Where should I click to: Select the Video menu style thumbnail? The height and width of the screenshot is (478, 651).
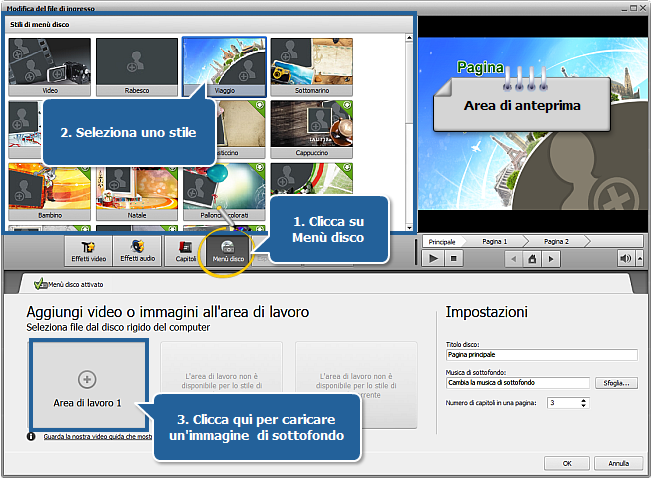pyautogui.click(x=49, y=67)
